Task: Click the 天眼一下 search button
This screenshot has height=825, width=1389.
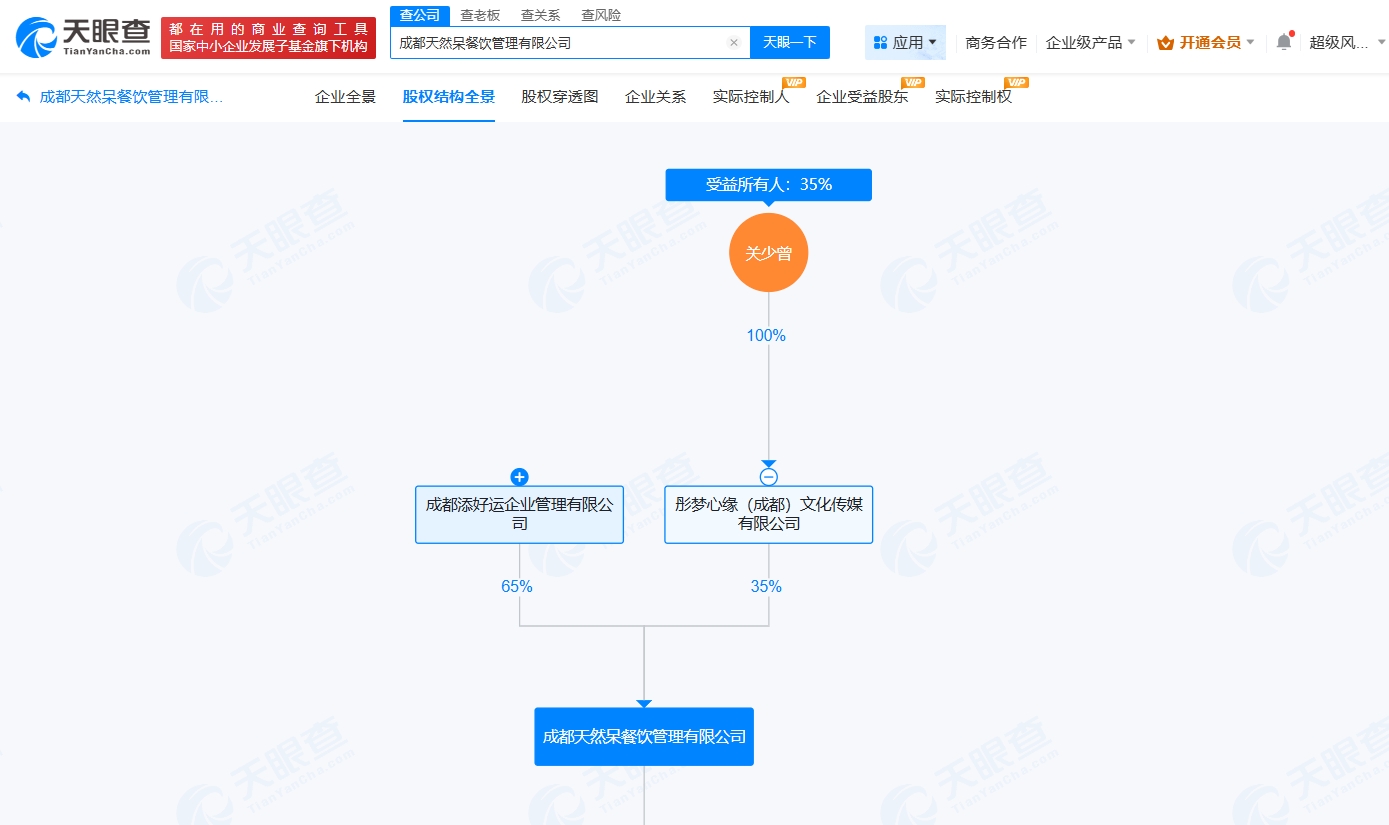Action: (x=790, y=43)
